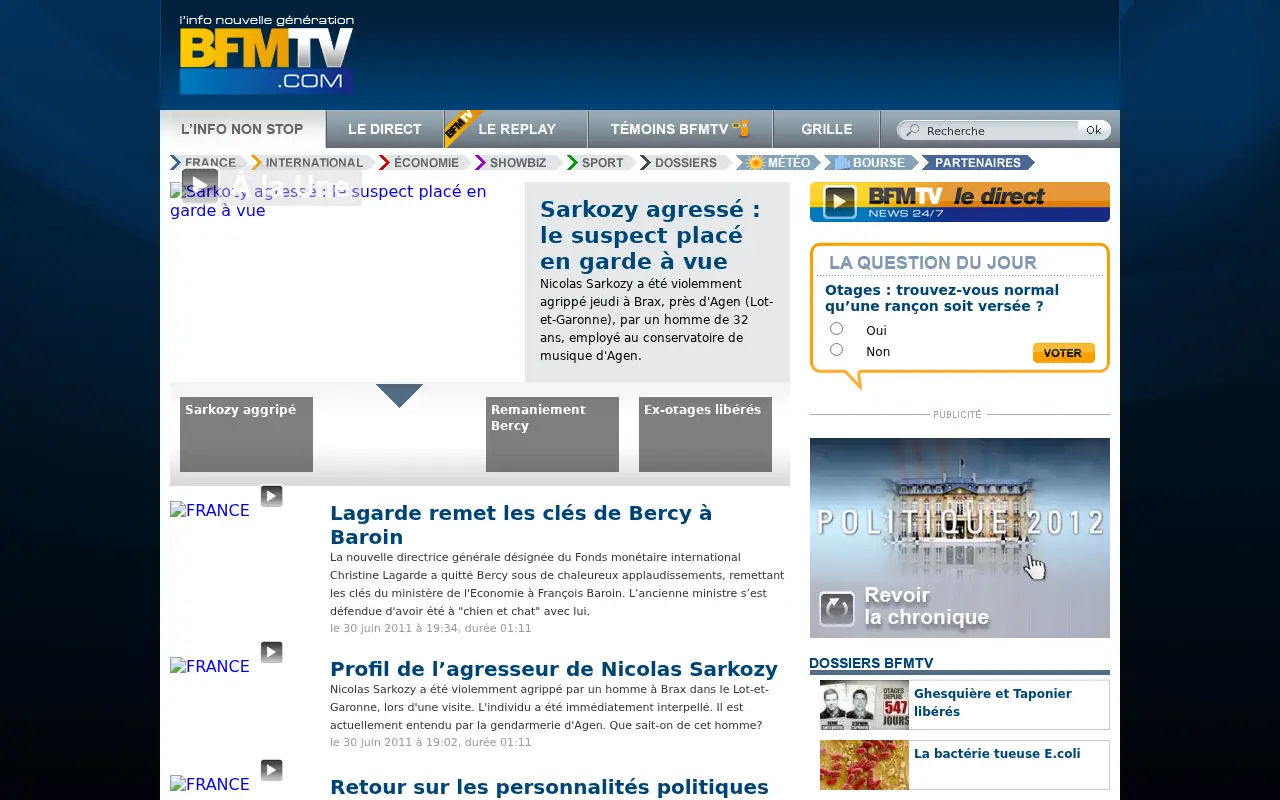Click the play icon in BFMTV le direct banner
1280x800 pixels.
(840, 202)
